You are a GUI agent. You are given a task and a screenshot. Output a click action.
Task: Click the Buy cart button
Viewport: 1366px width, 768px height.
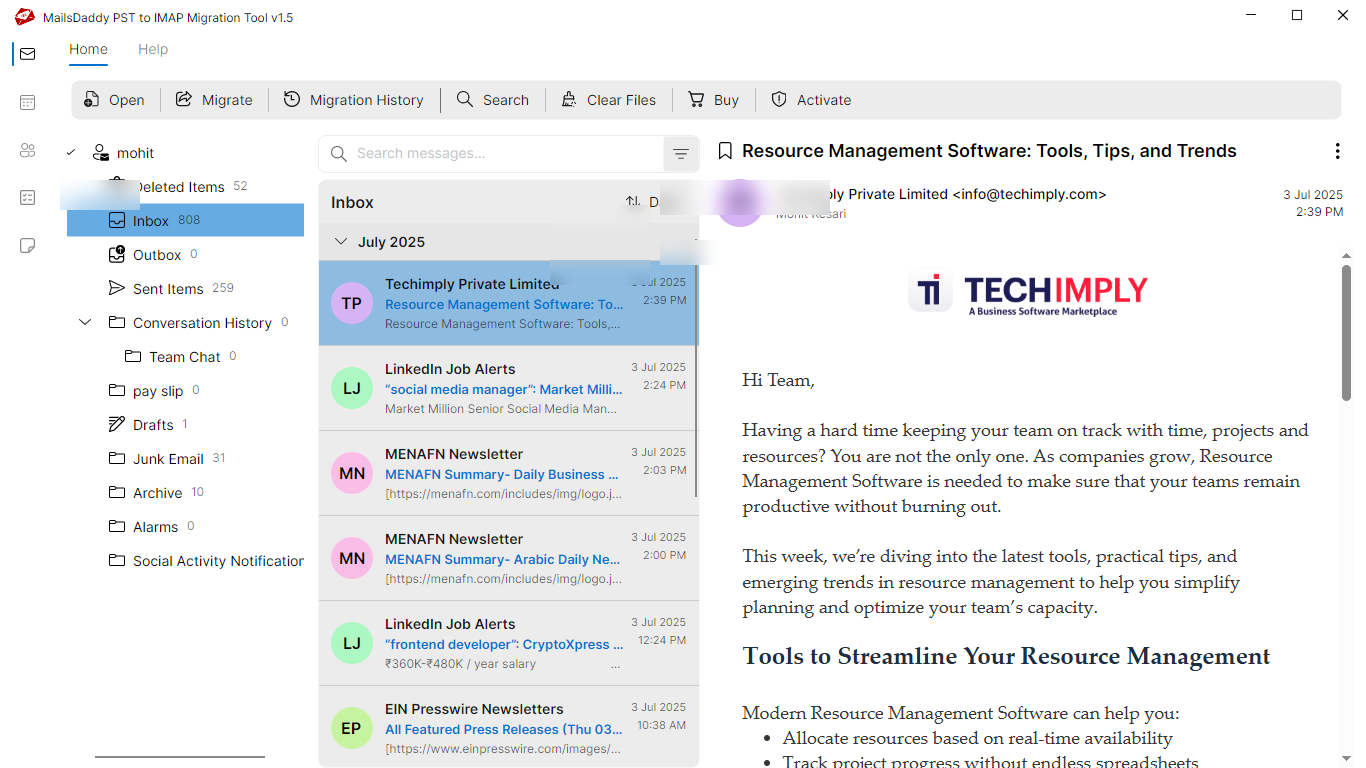point(713,100)
